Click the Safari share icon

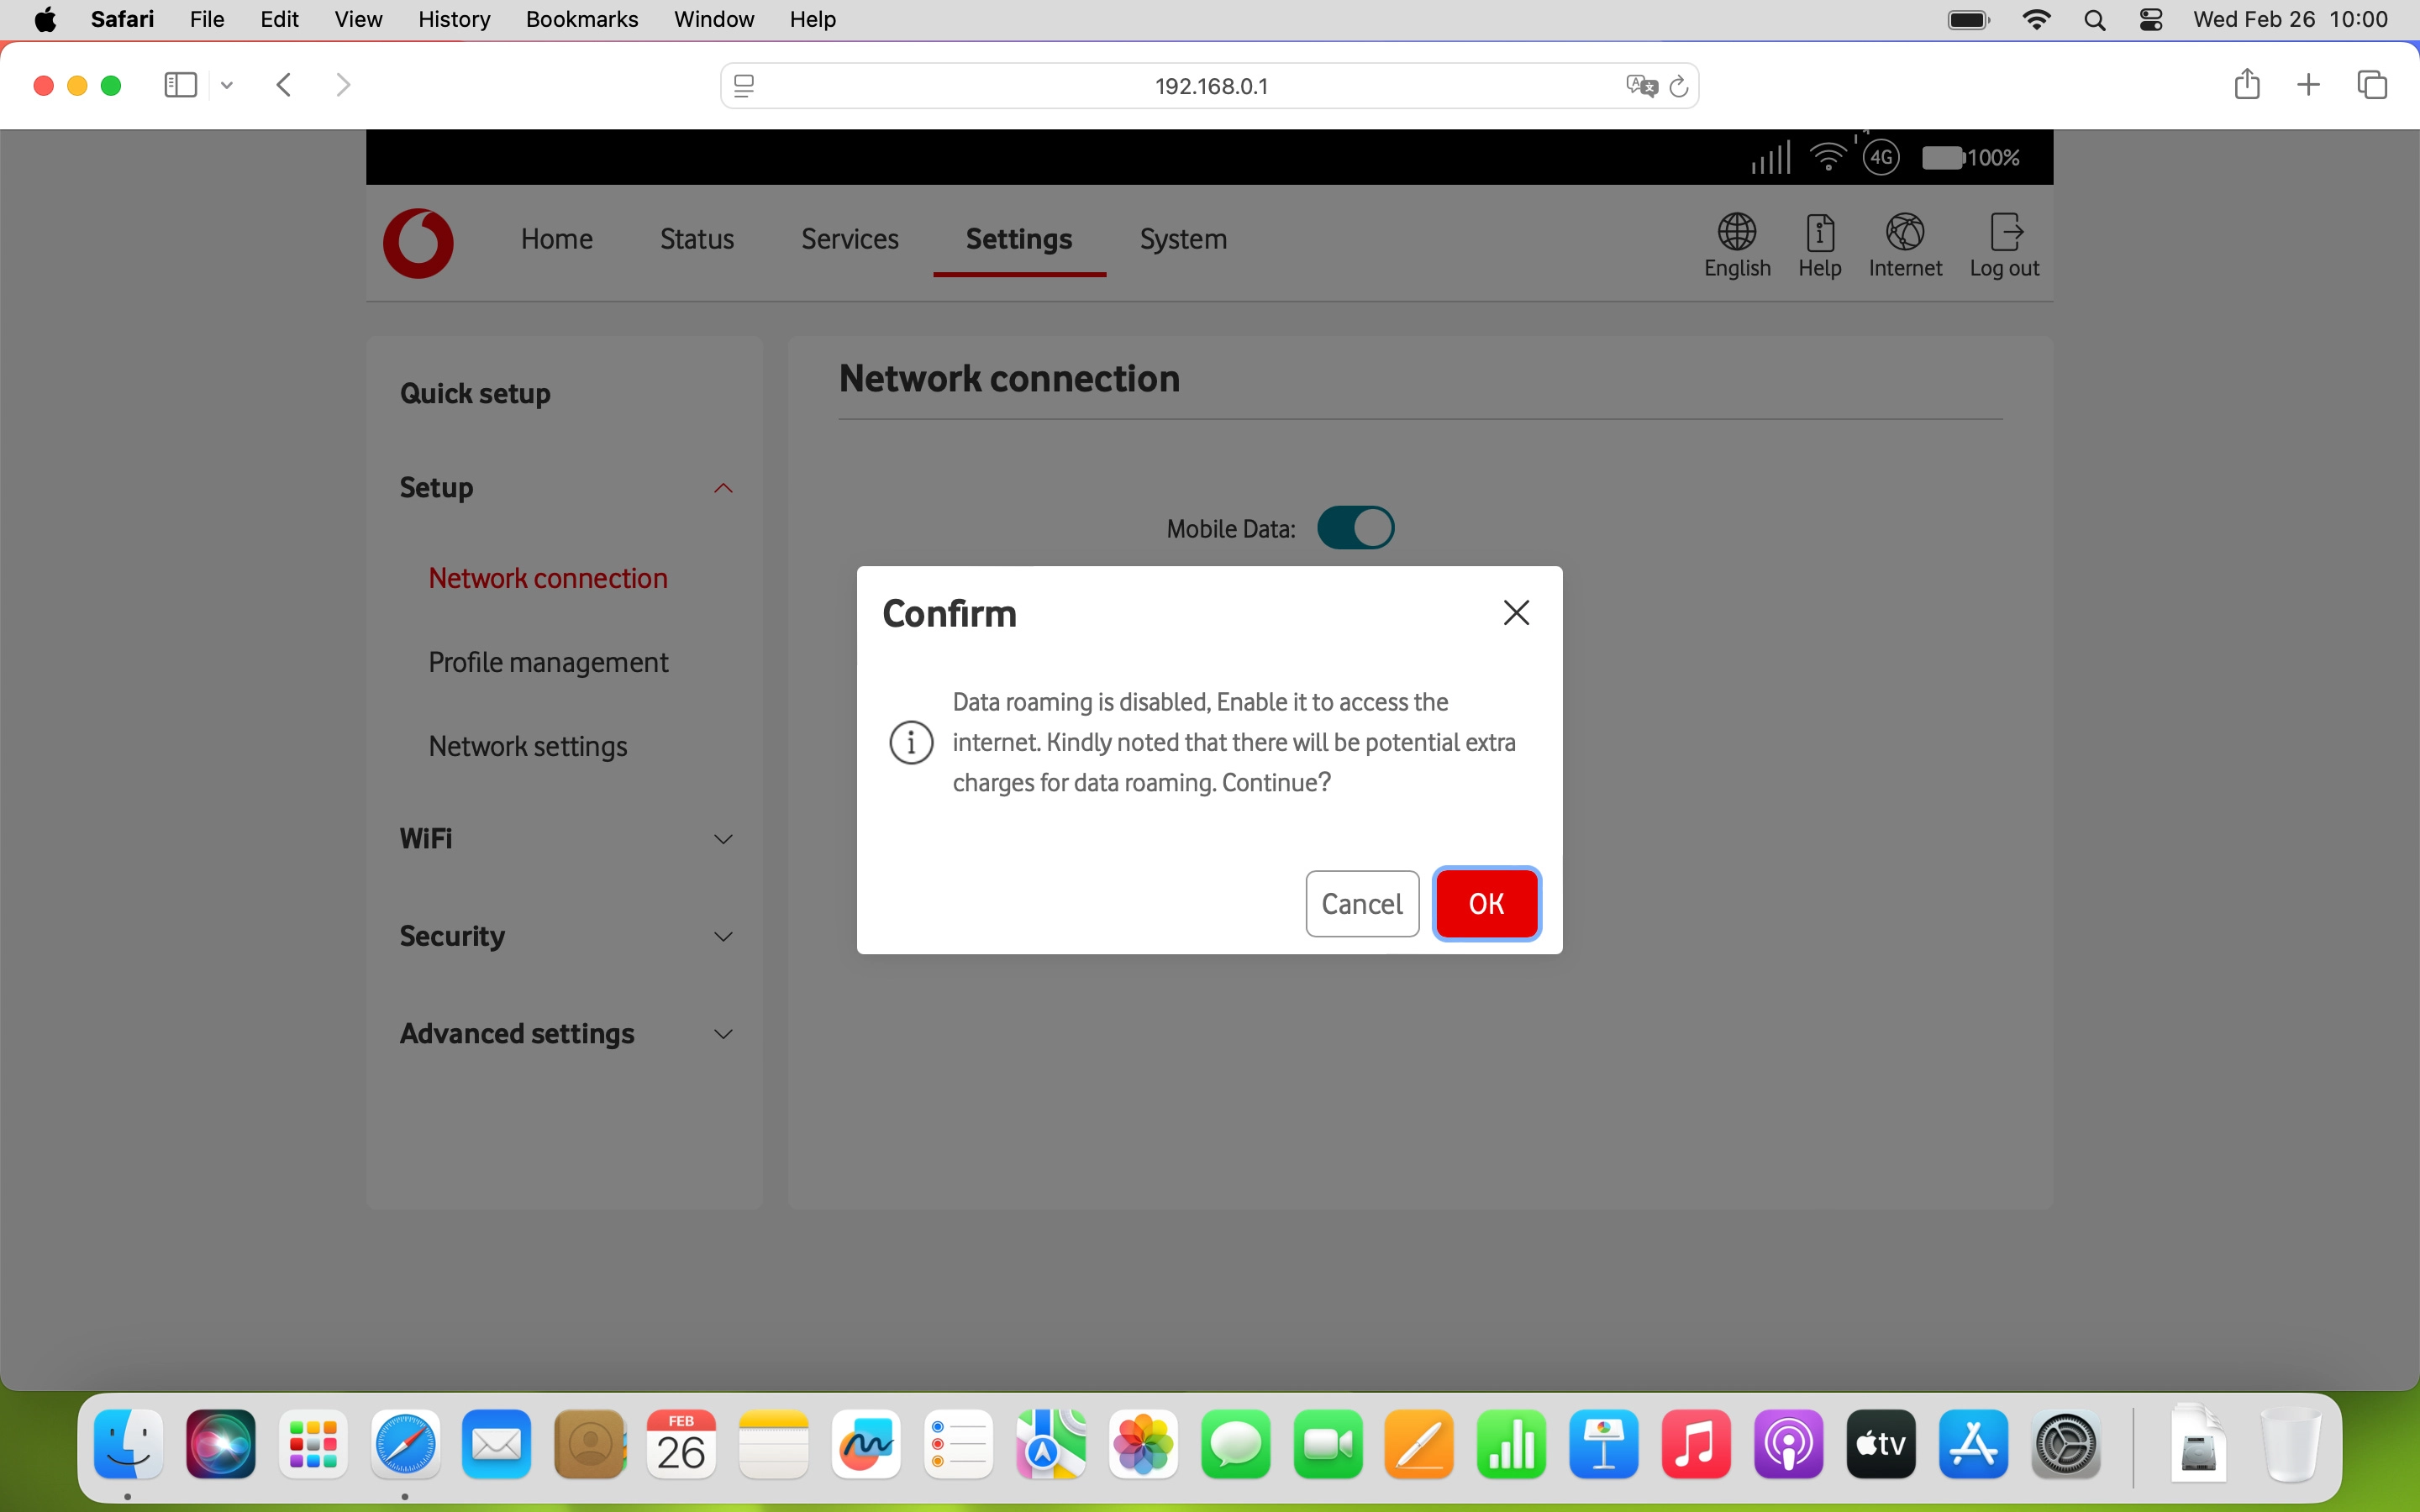coord(2246,85)
